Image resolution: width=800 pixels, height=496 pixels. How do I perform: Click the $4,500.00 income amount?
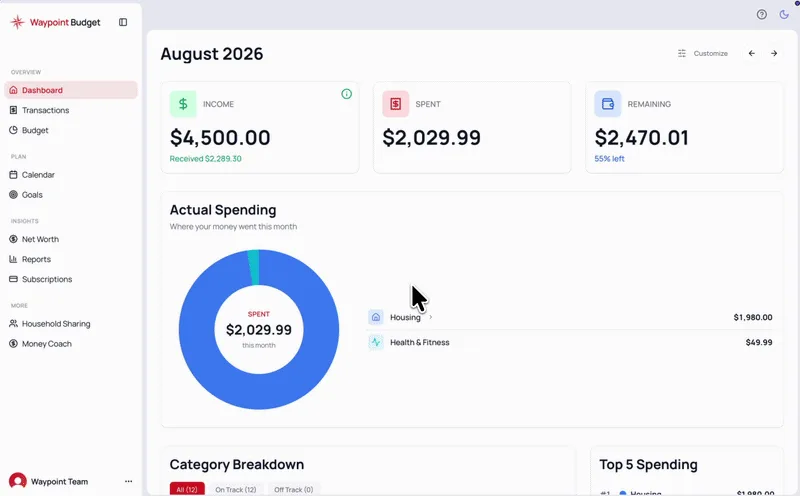pyautogui.click(x=220, y=137)
